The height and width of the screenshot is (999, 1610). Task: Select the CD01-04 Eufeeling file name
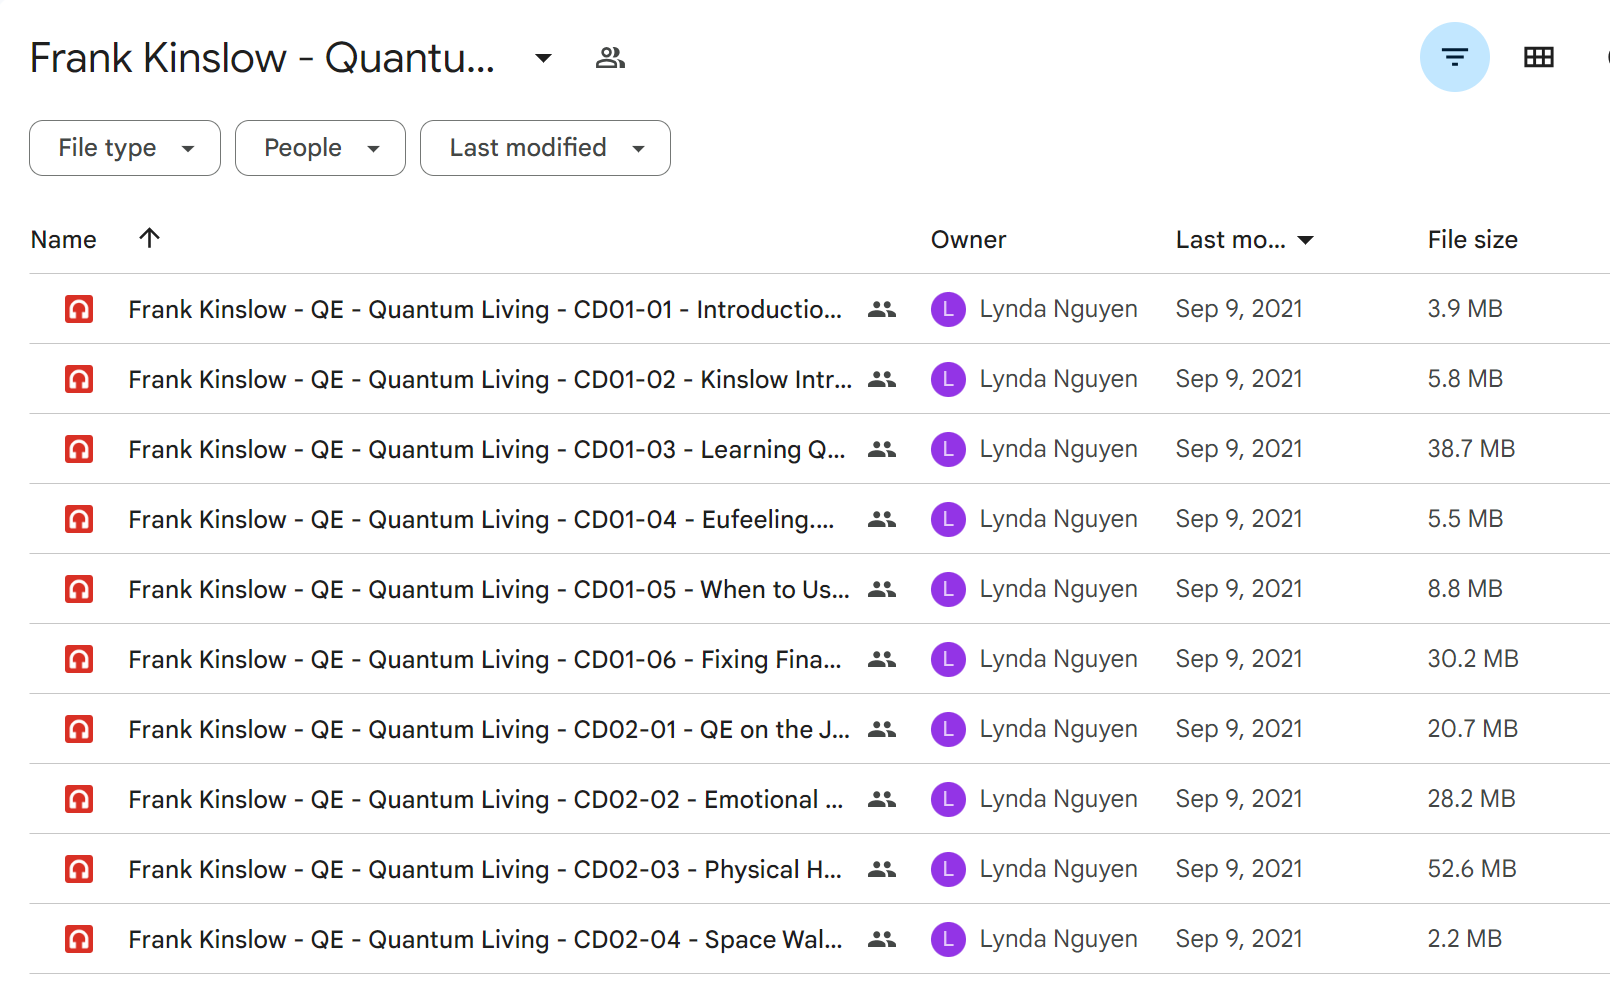coord(481,520)
